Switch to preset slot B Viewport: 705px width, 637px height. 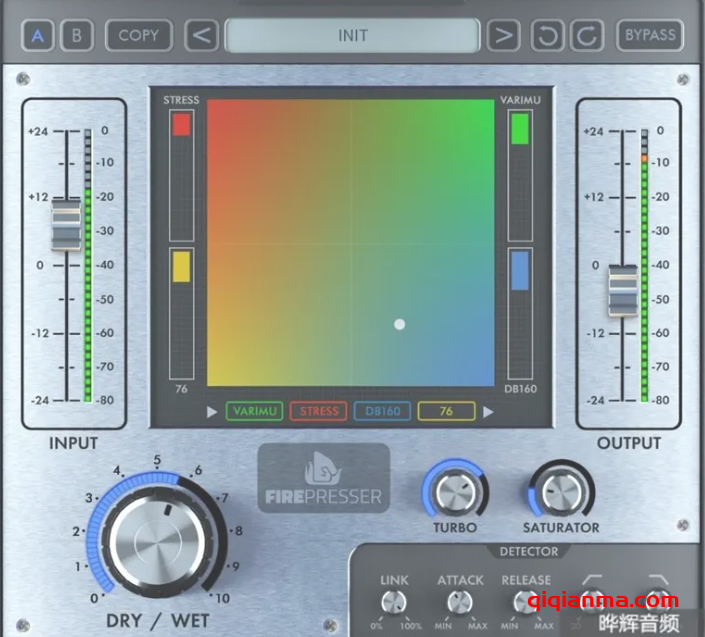[x=75, y=36]
